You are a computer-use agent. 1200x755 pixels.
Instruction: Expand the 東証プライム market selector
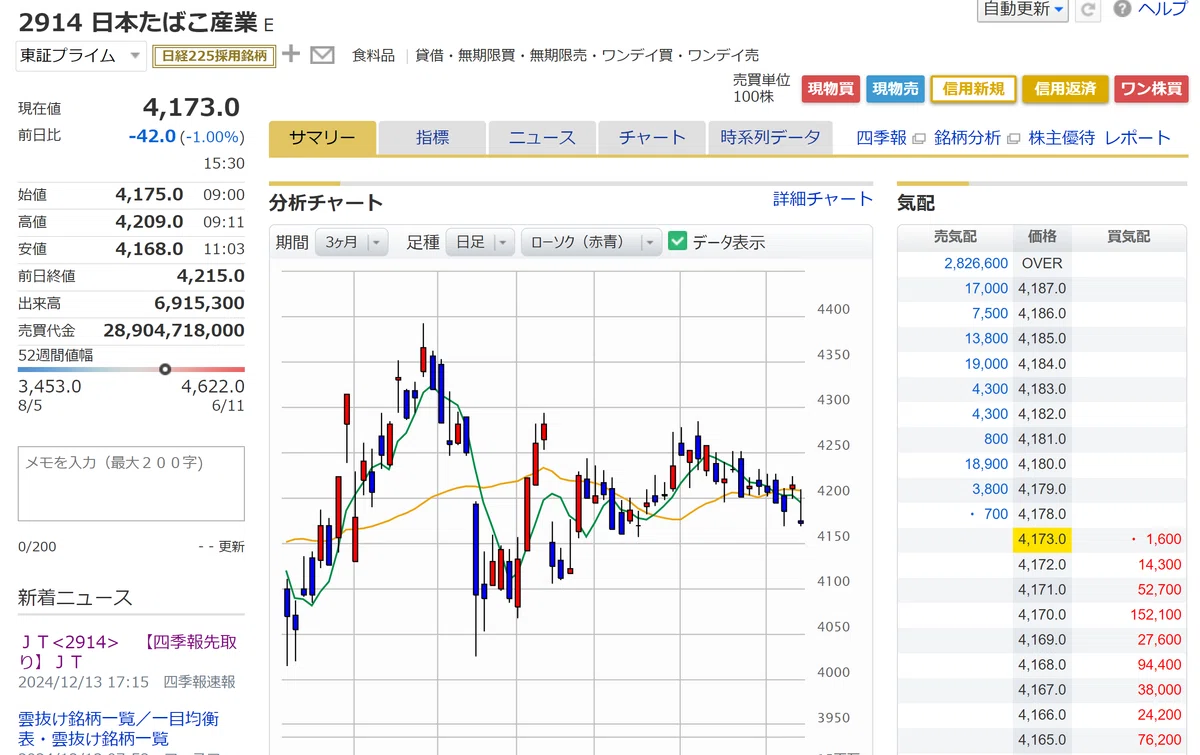pyautogui.click(x=82, y=56)
